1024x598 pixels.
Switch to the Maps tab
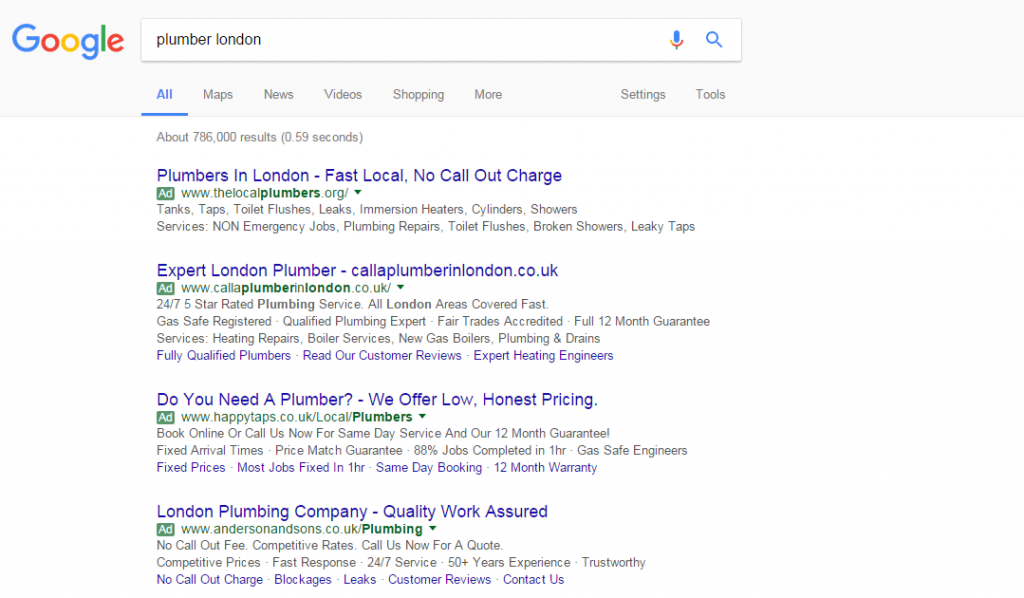(218, 95)
